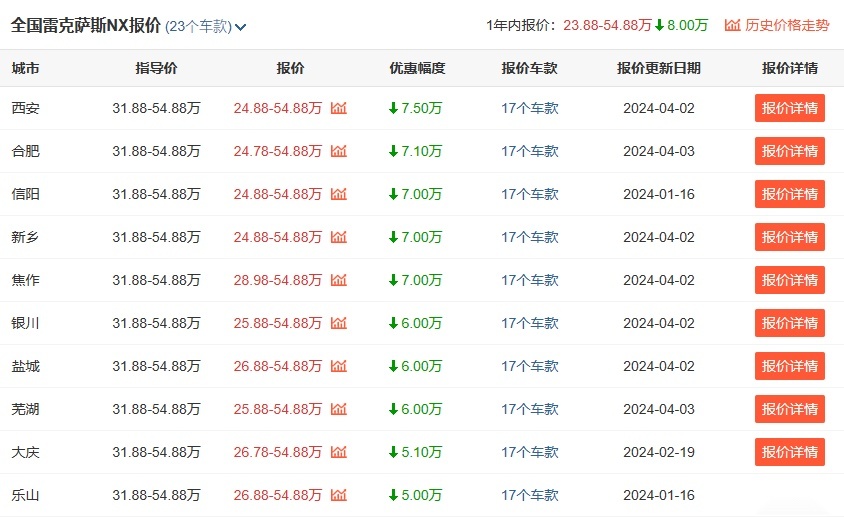Open price trend chart icon for 合肥

[339, 151]
